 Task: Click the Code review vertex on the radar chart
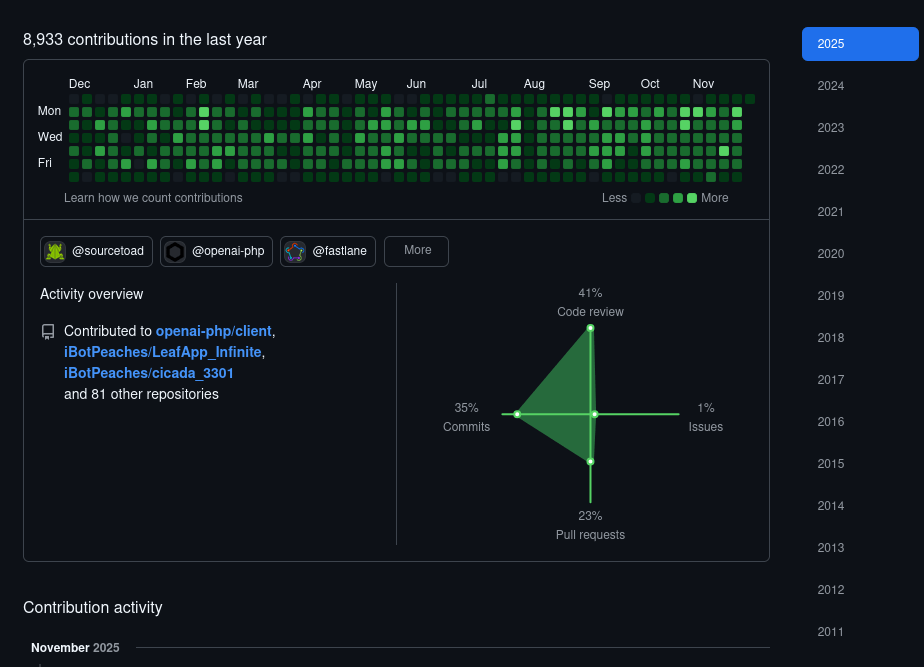click(590, 327)
